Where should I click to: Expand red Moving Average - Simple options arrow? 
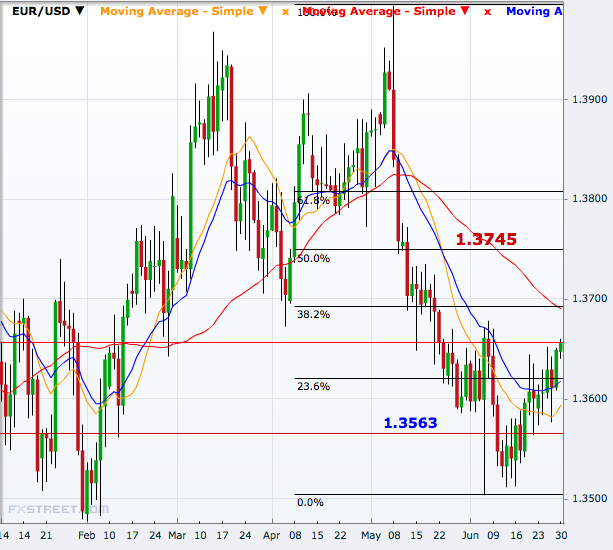[x=464, y=11]
